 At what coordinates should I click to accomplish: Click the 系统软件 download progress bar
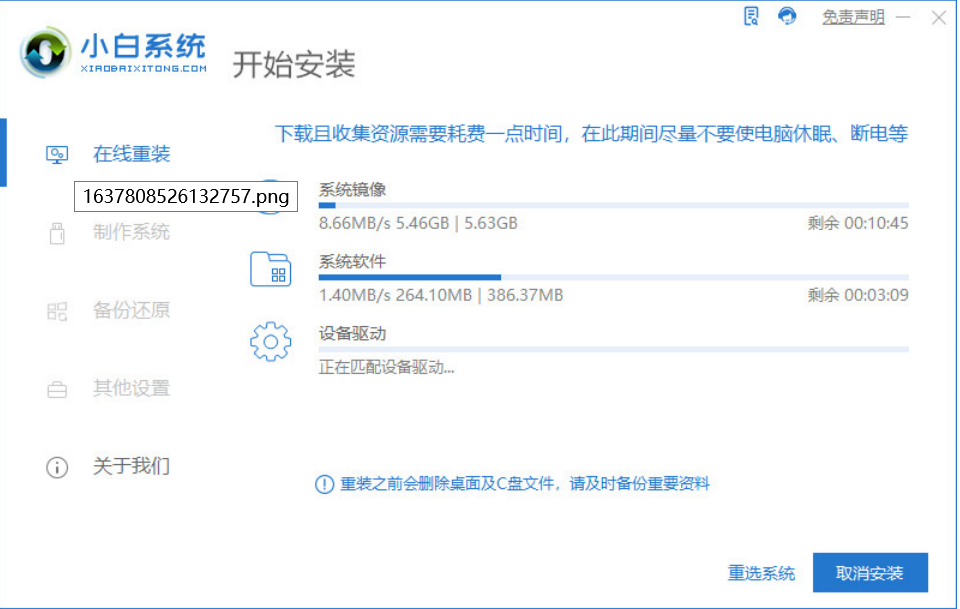(613, 278)
